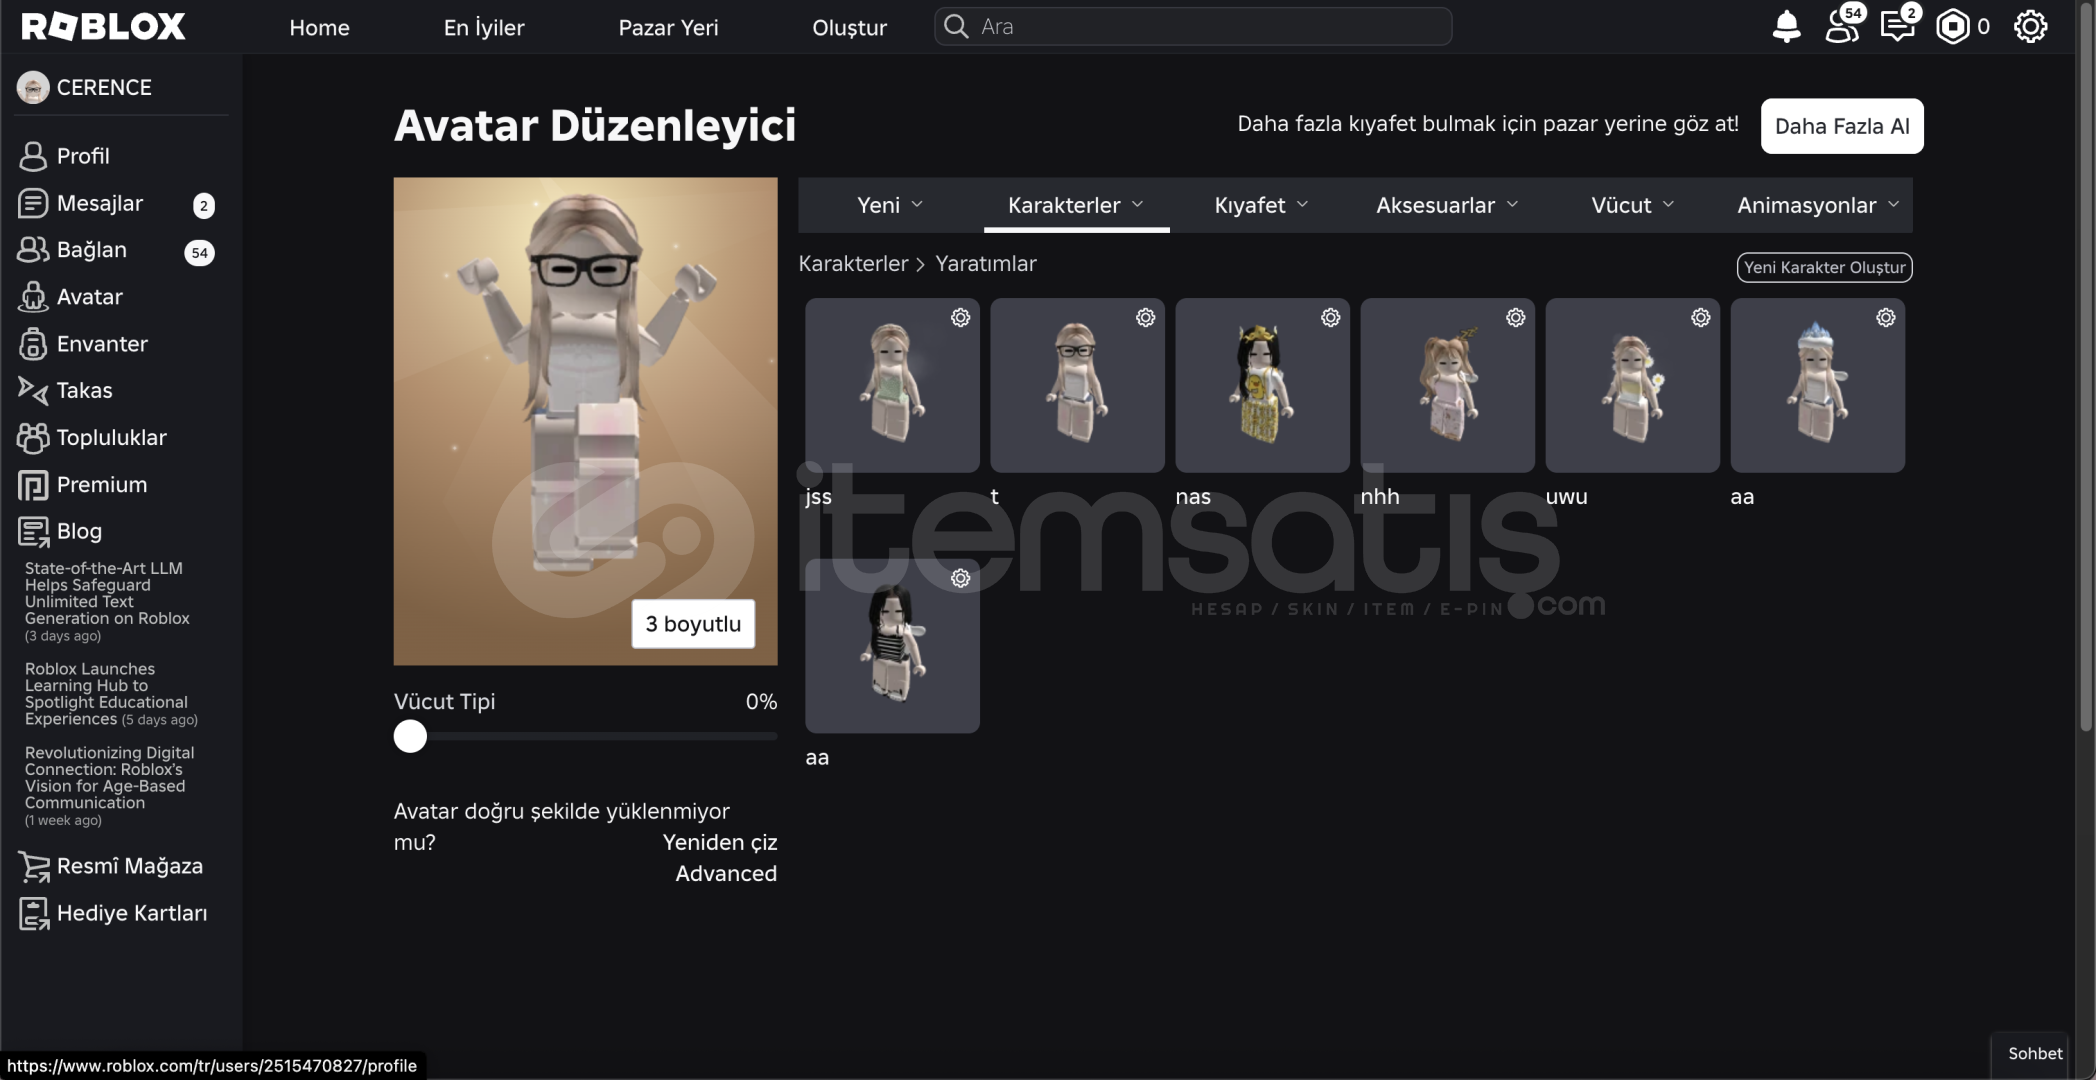Expand the Aksesuarlar dropdown tab
This screenshot has height=1080, width=2096.
point(1447,205)
